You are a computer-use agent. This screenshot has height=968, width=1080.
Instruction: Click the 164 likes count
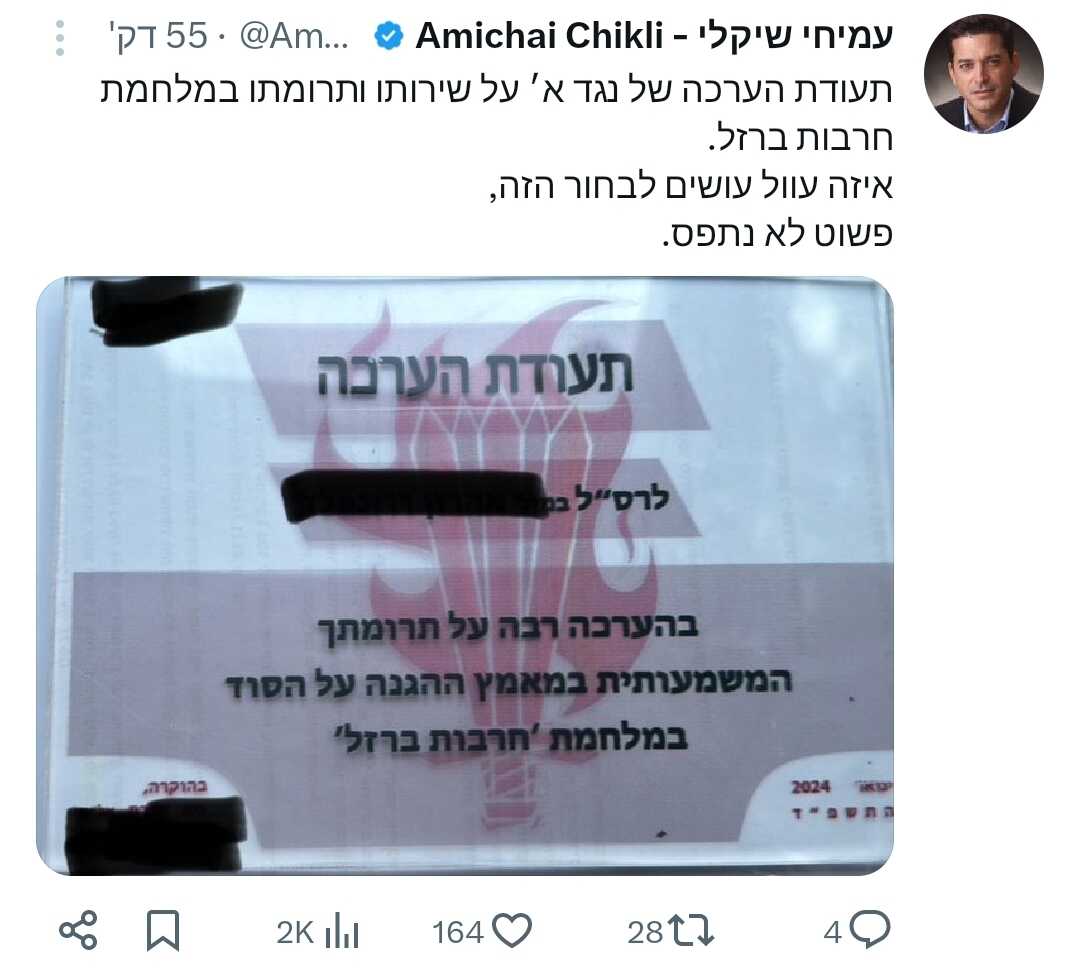(458, 933)
